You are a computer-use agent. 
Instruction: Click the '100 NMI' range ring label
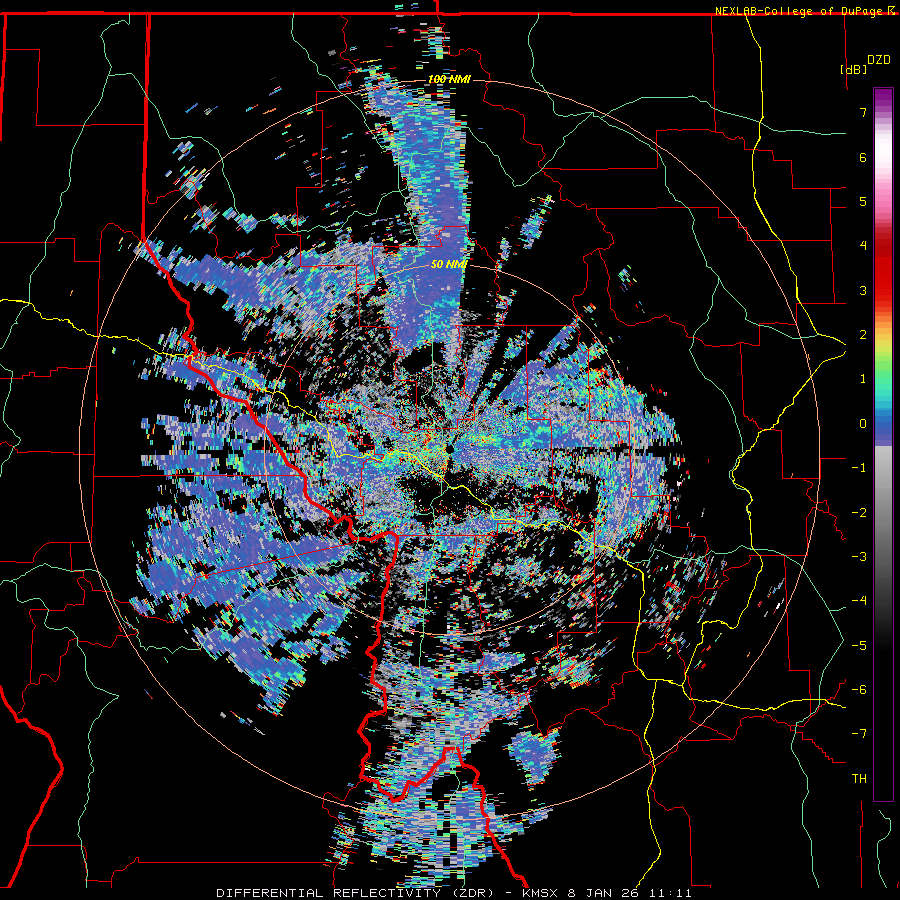pyautogui.click(x=449, y=79)
